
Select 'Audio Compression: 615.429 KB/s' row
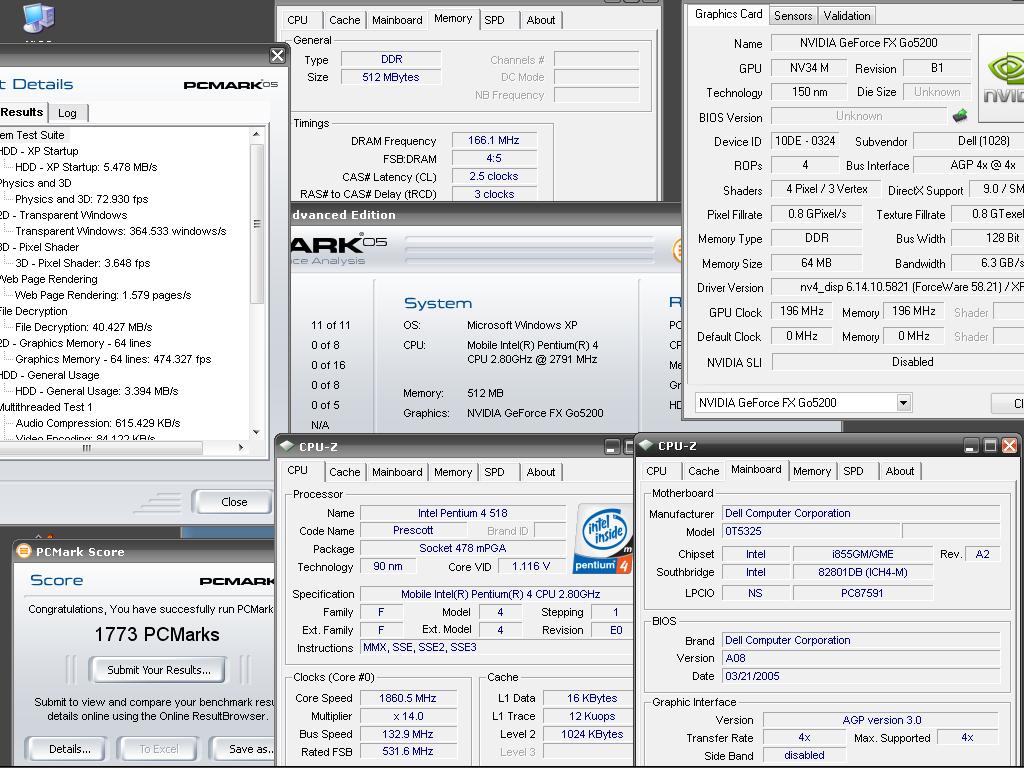point(98,423)
